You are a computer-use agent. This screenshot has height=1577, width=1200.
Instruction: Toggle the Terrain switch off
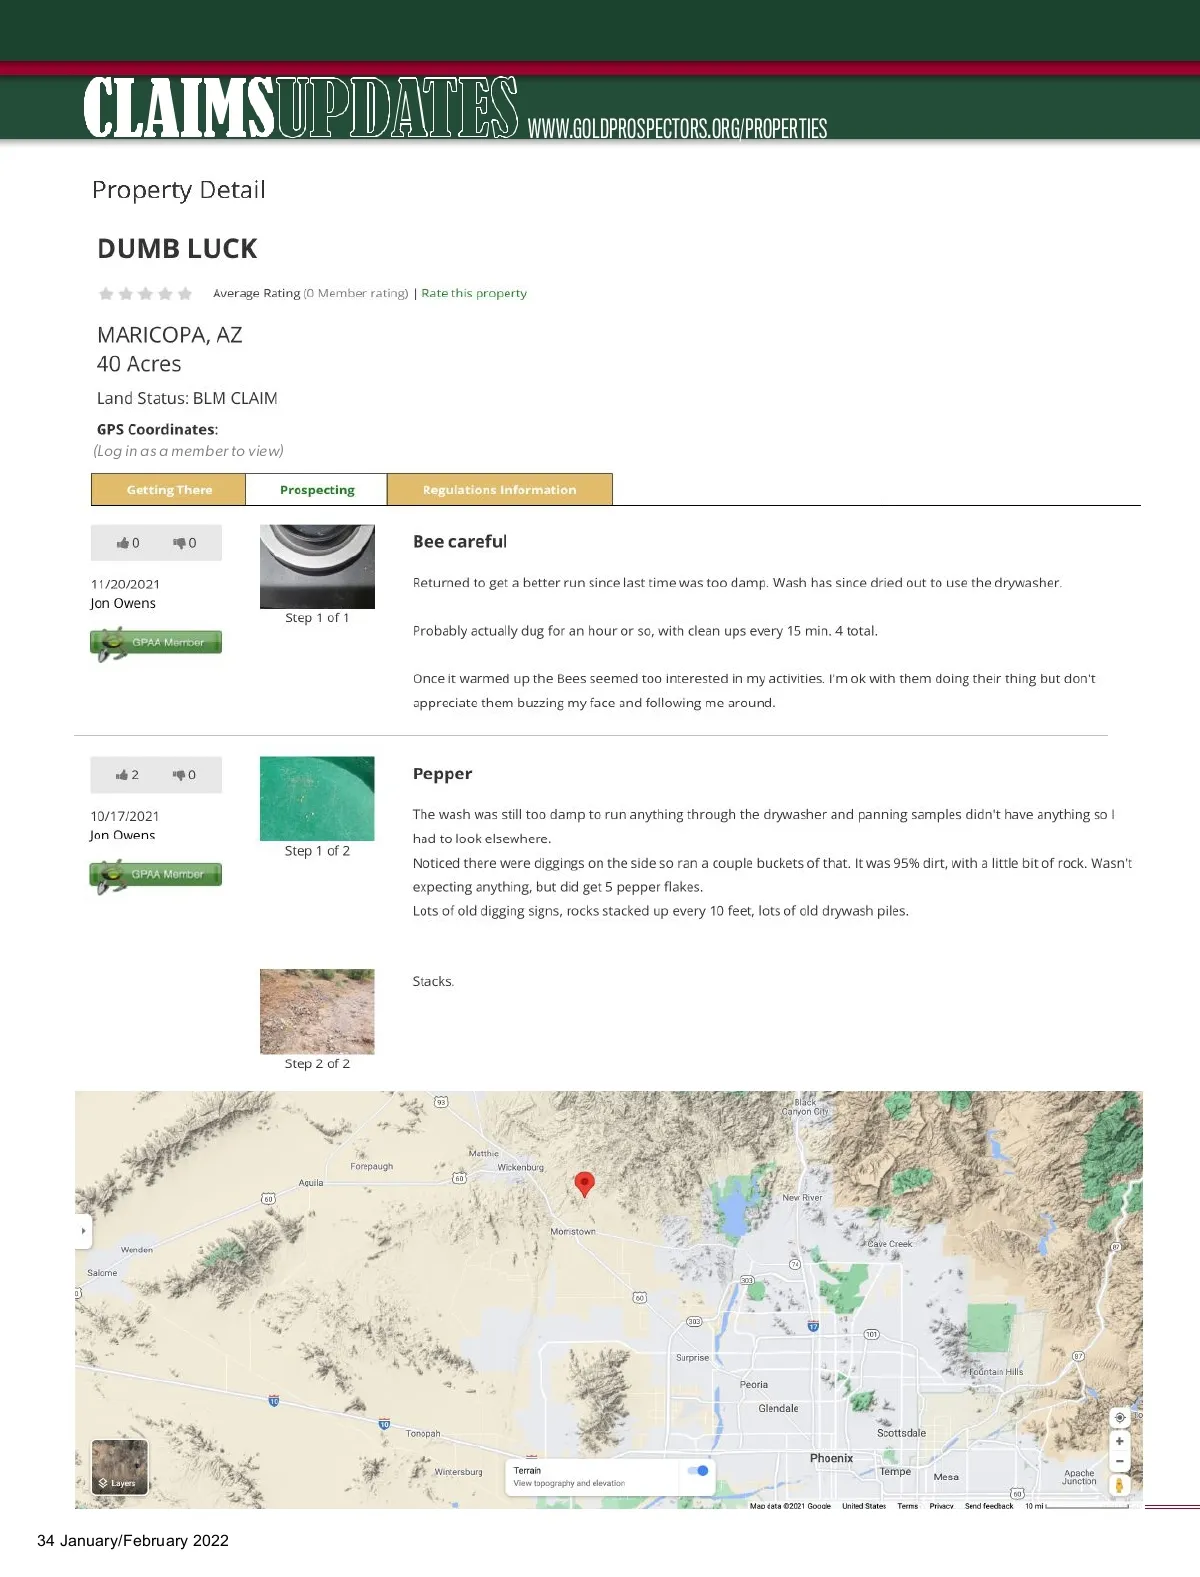point(699,1470)
